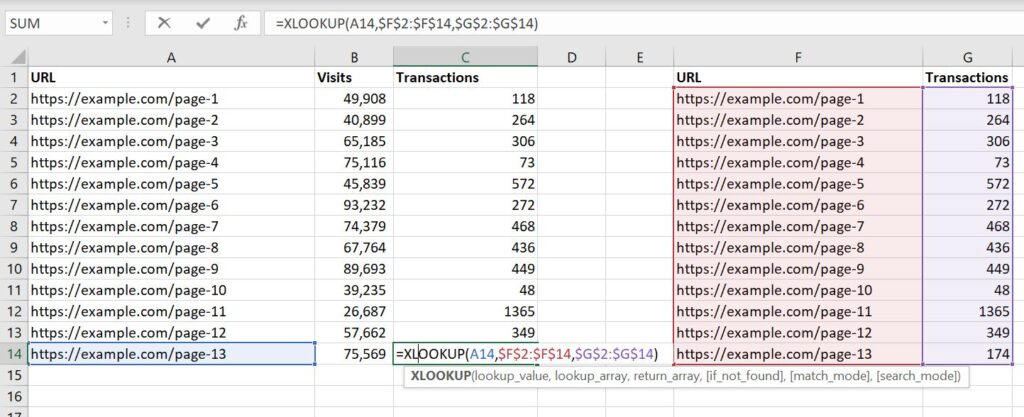Select cell G12 containing 1365
This screenshot has height=417, width=1024.
coord(968,311)
